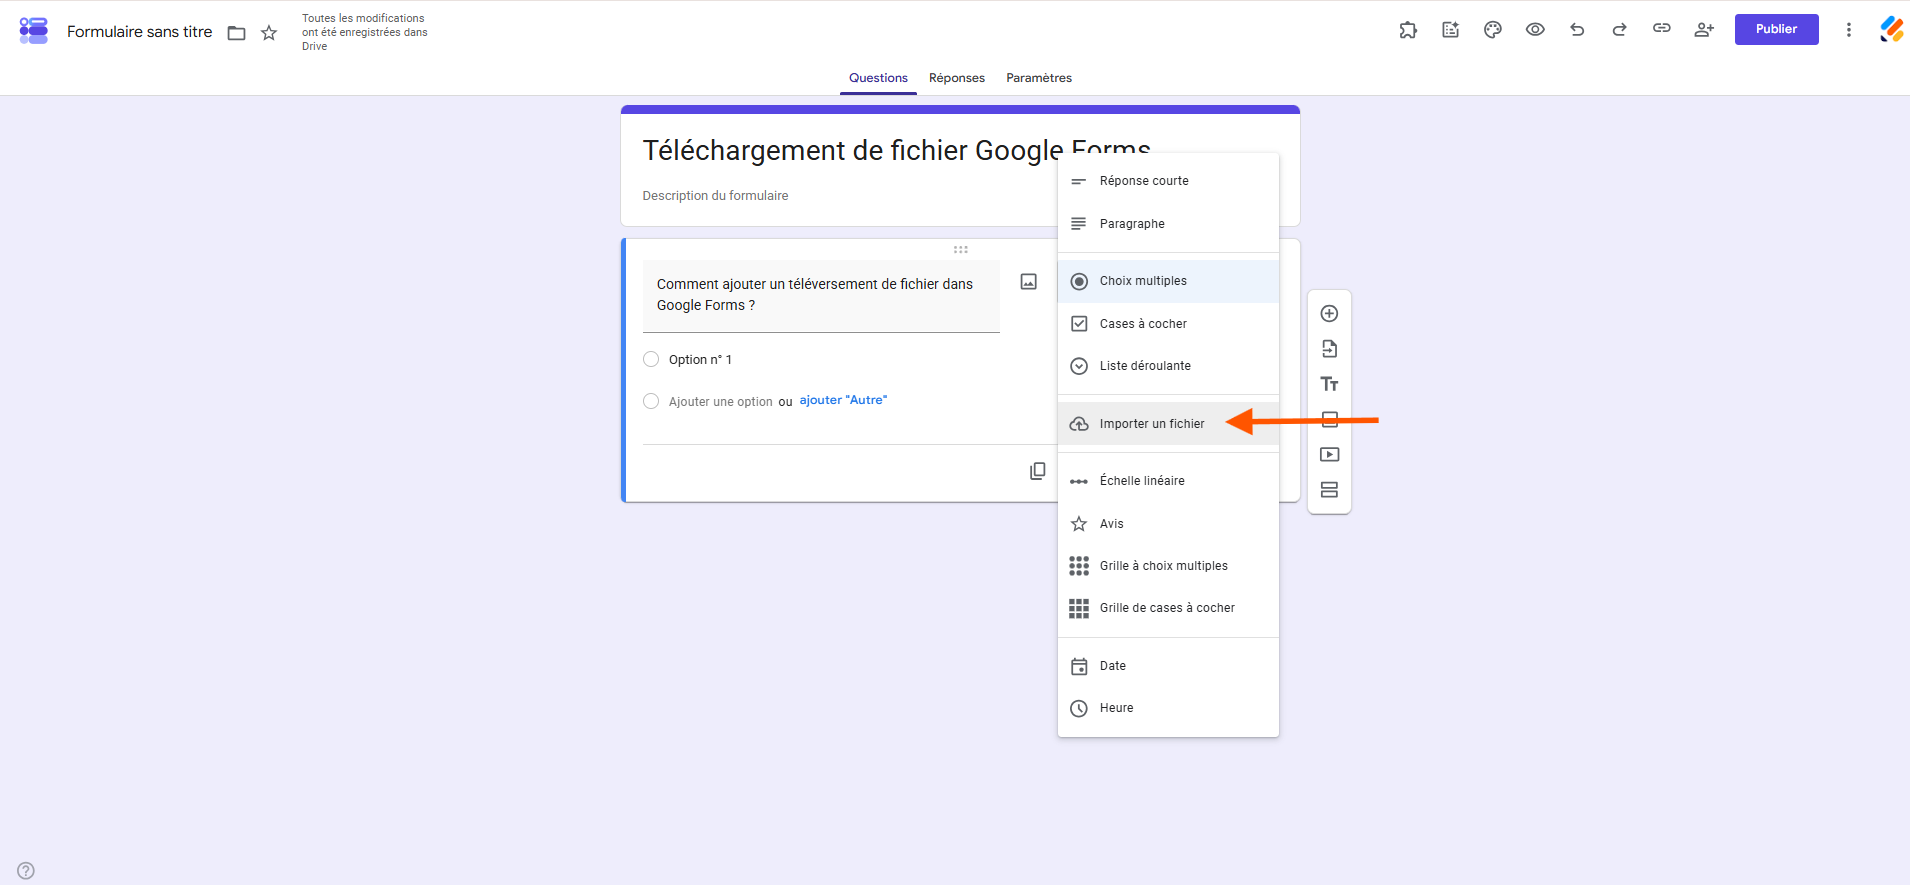Image resolution: width=1910 pixels, height=885 pixels.
Task: Pick Liste déroulante question type
Action: [1168, 366]
